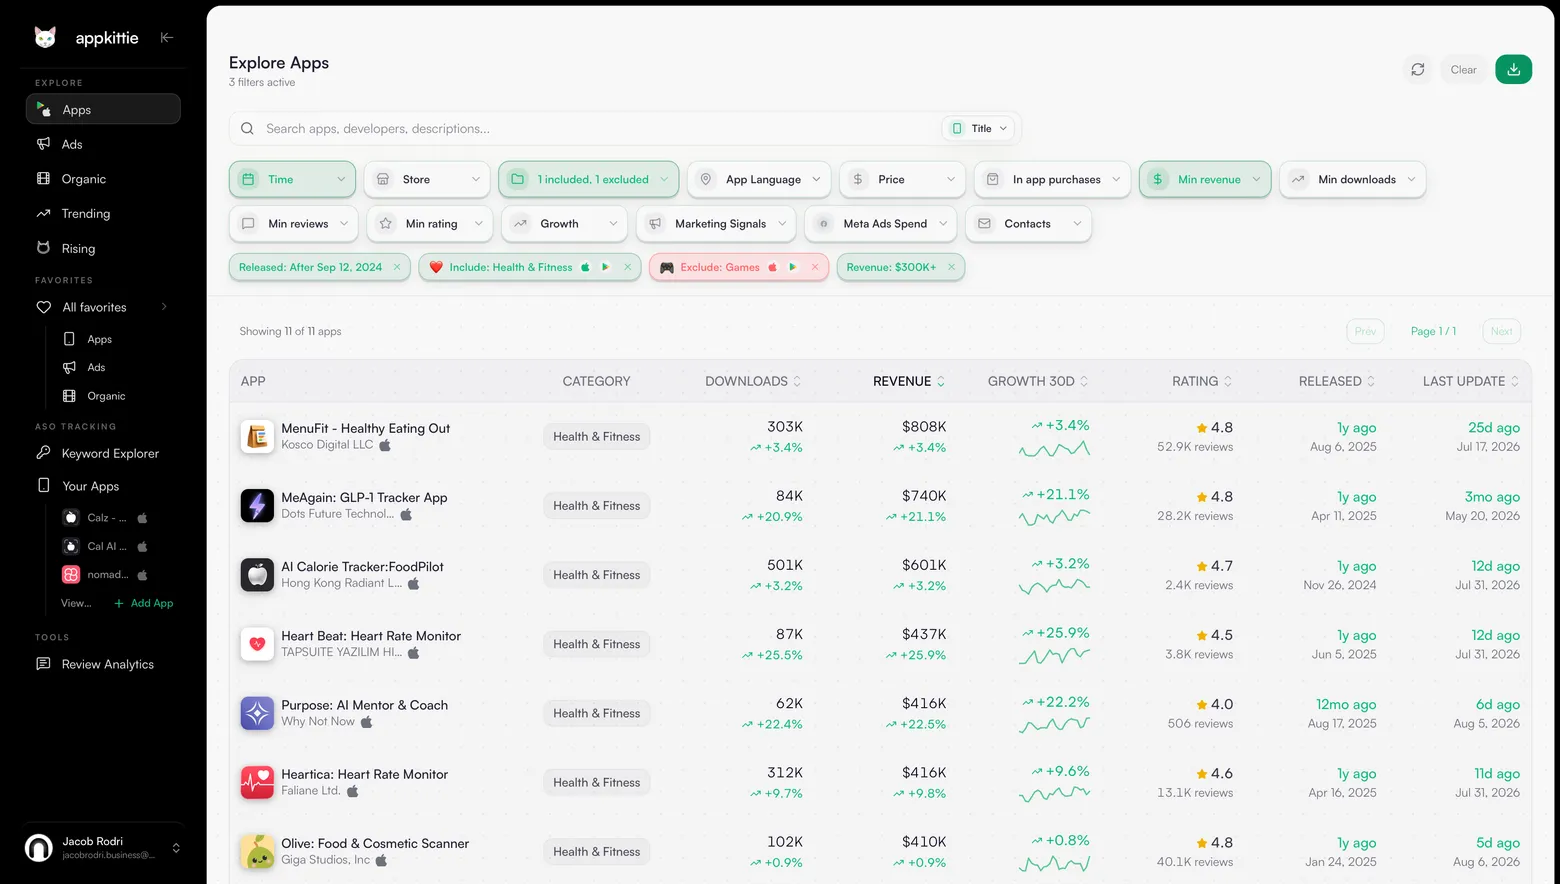1560x884 pixels.
Task: Sort by the REVENUE column header
Action: pyautogui.click(x=909, y=381)
